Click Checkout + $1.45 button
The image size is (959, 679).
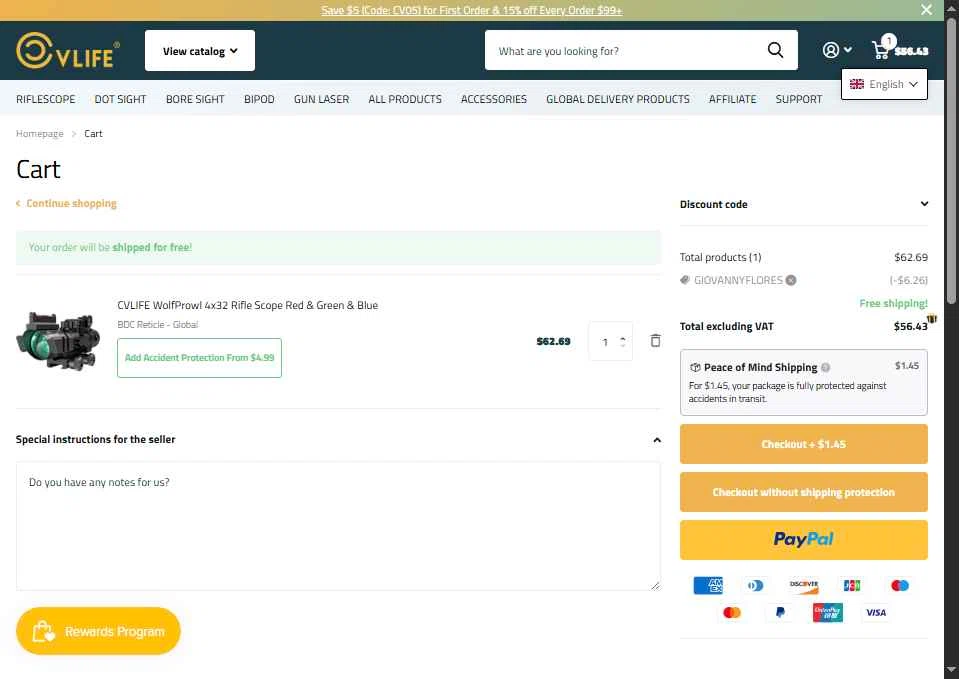coord(804,444)
